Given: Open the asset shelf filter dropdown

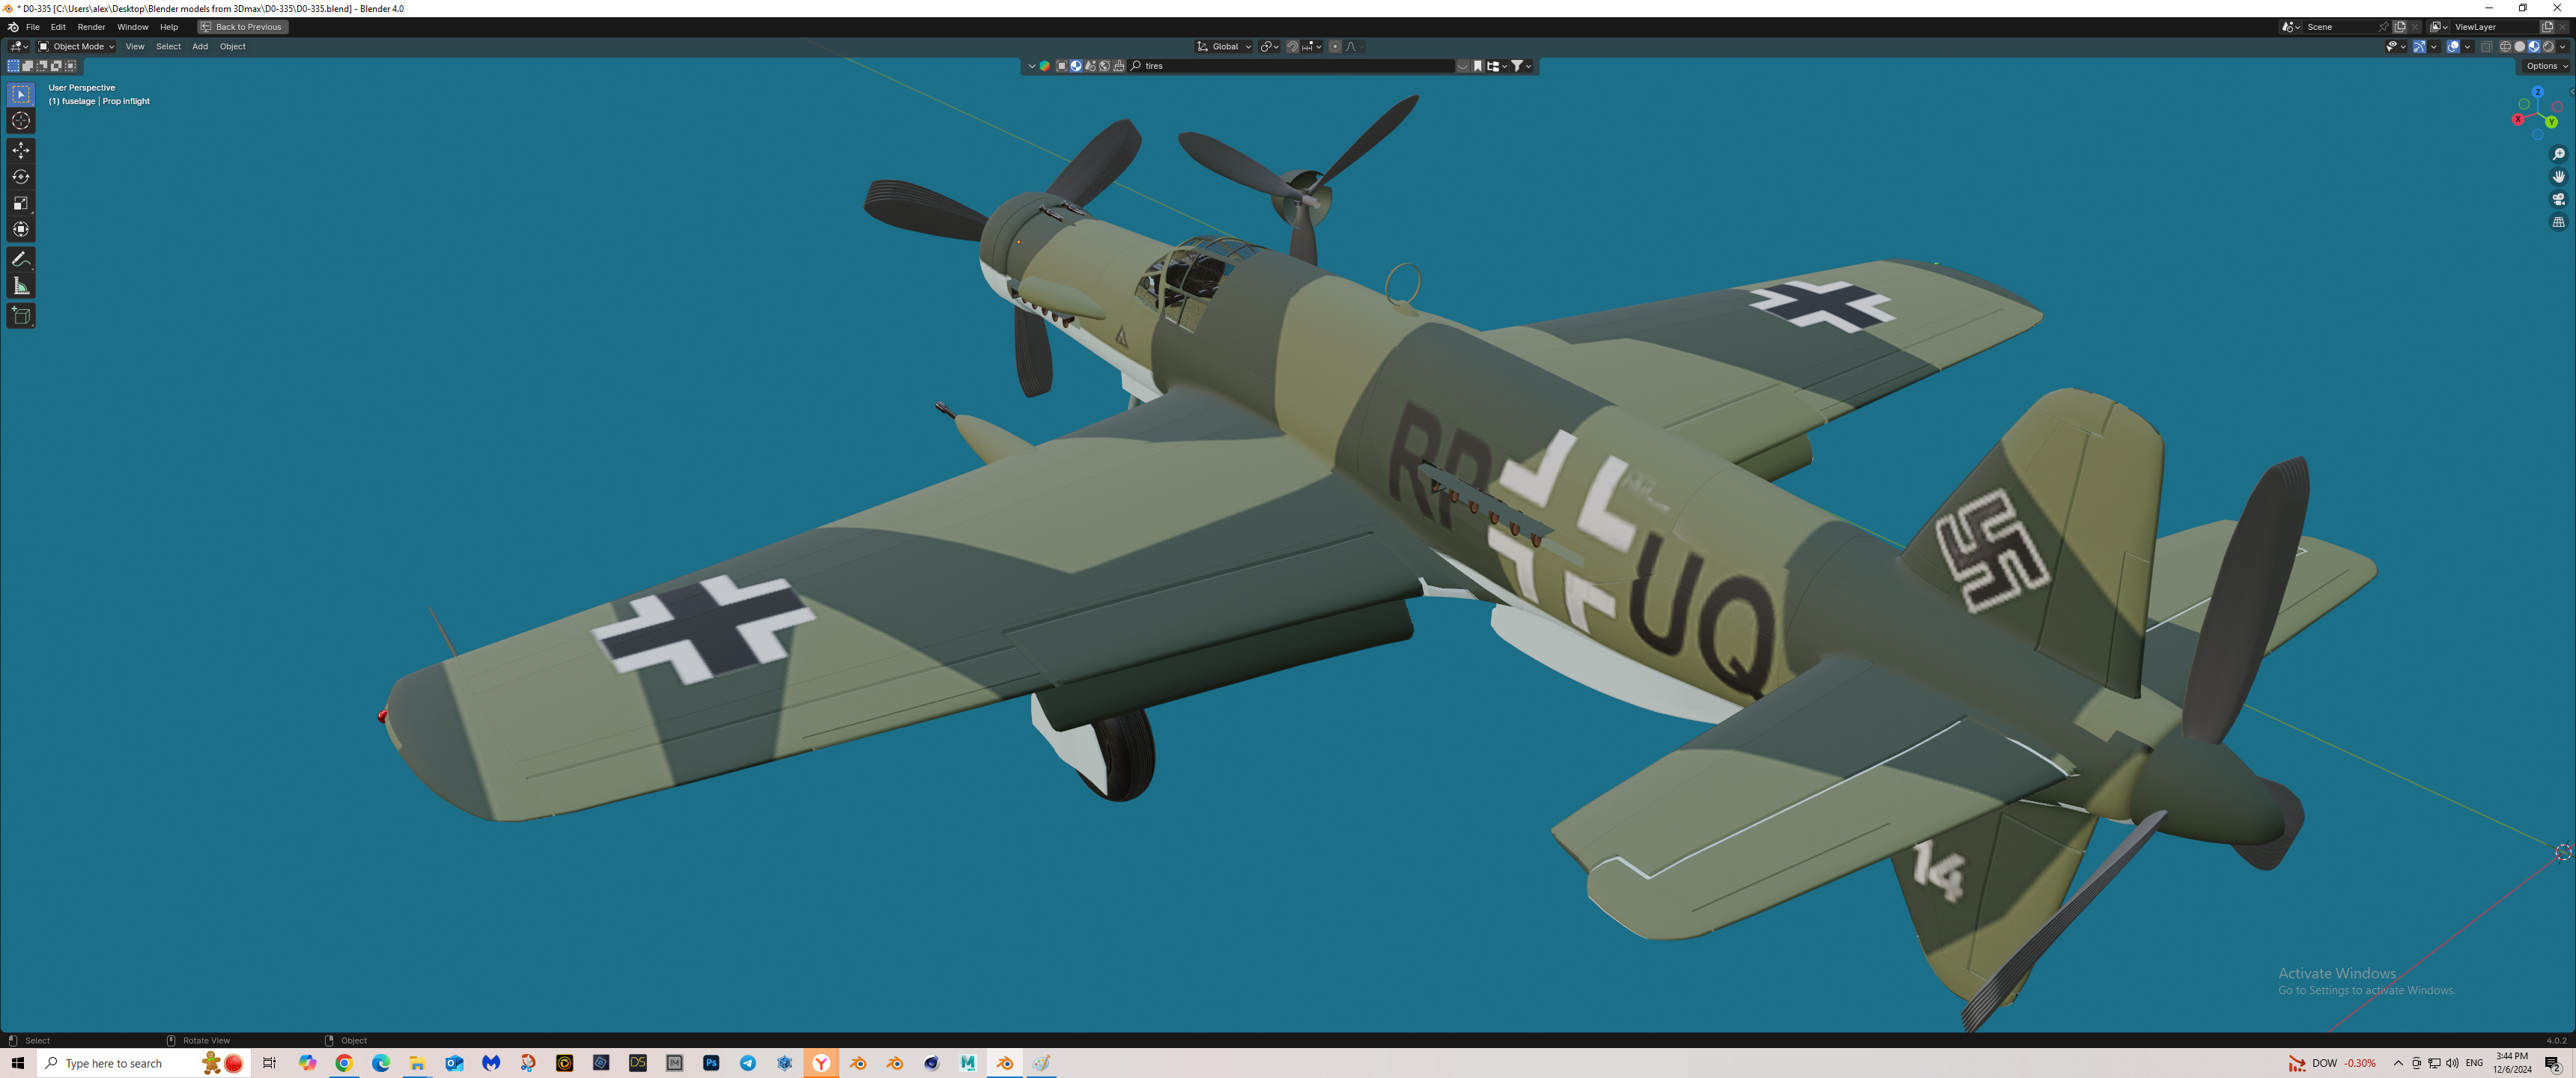Looking at the screenshot, I should pyautogui.click(x=1522, y=66).
